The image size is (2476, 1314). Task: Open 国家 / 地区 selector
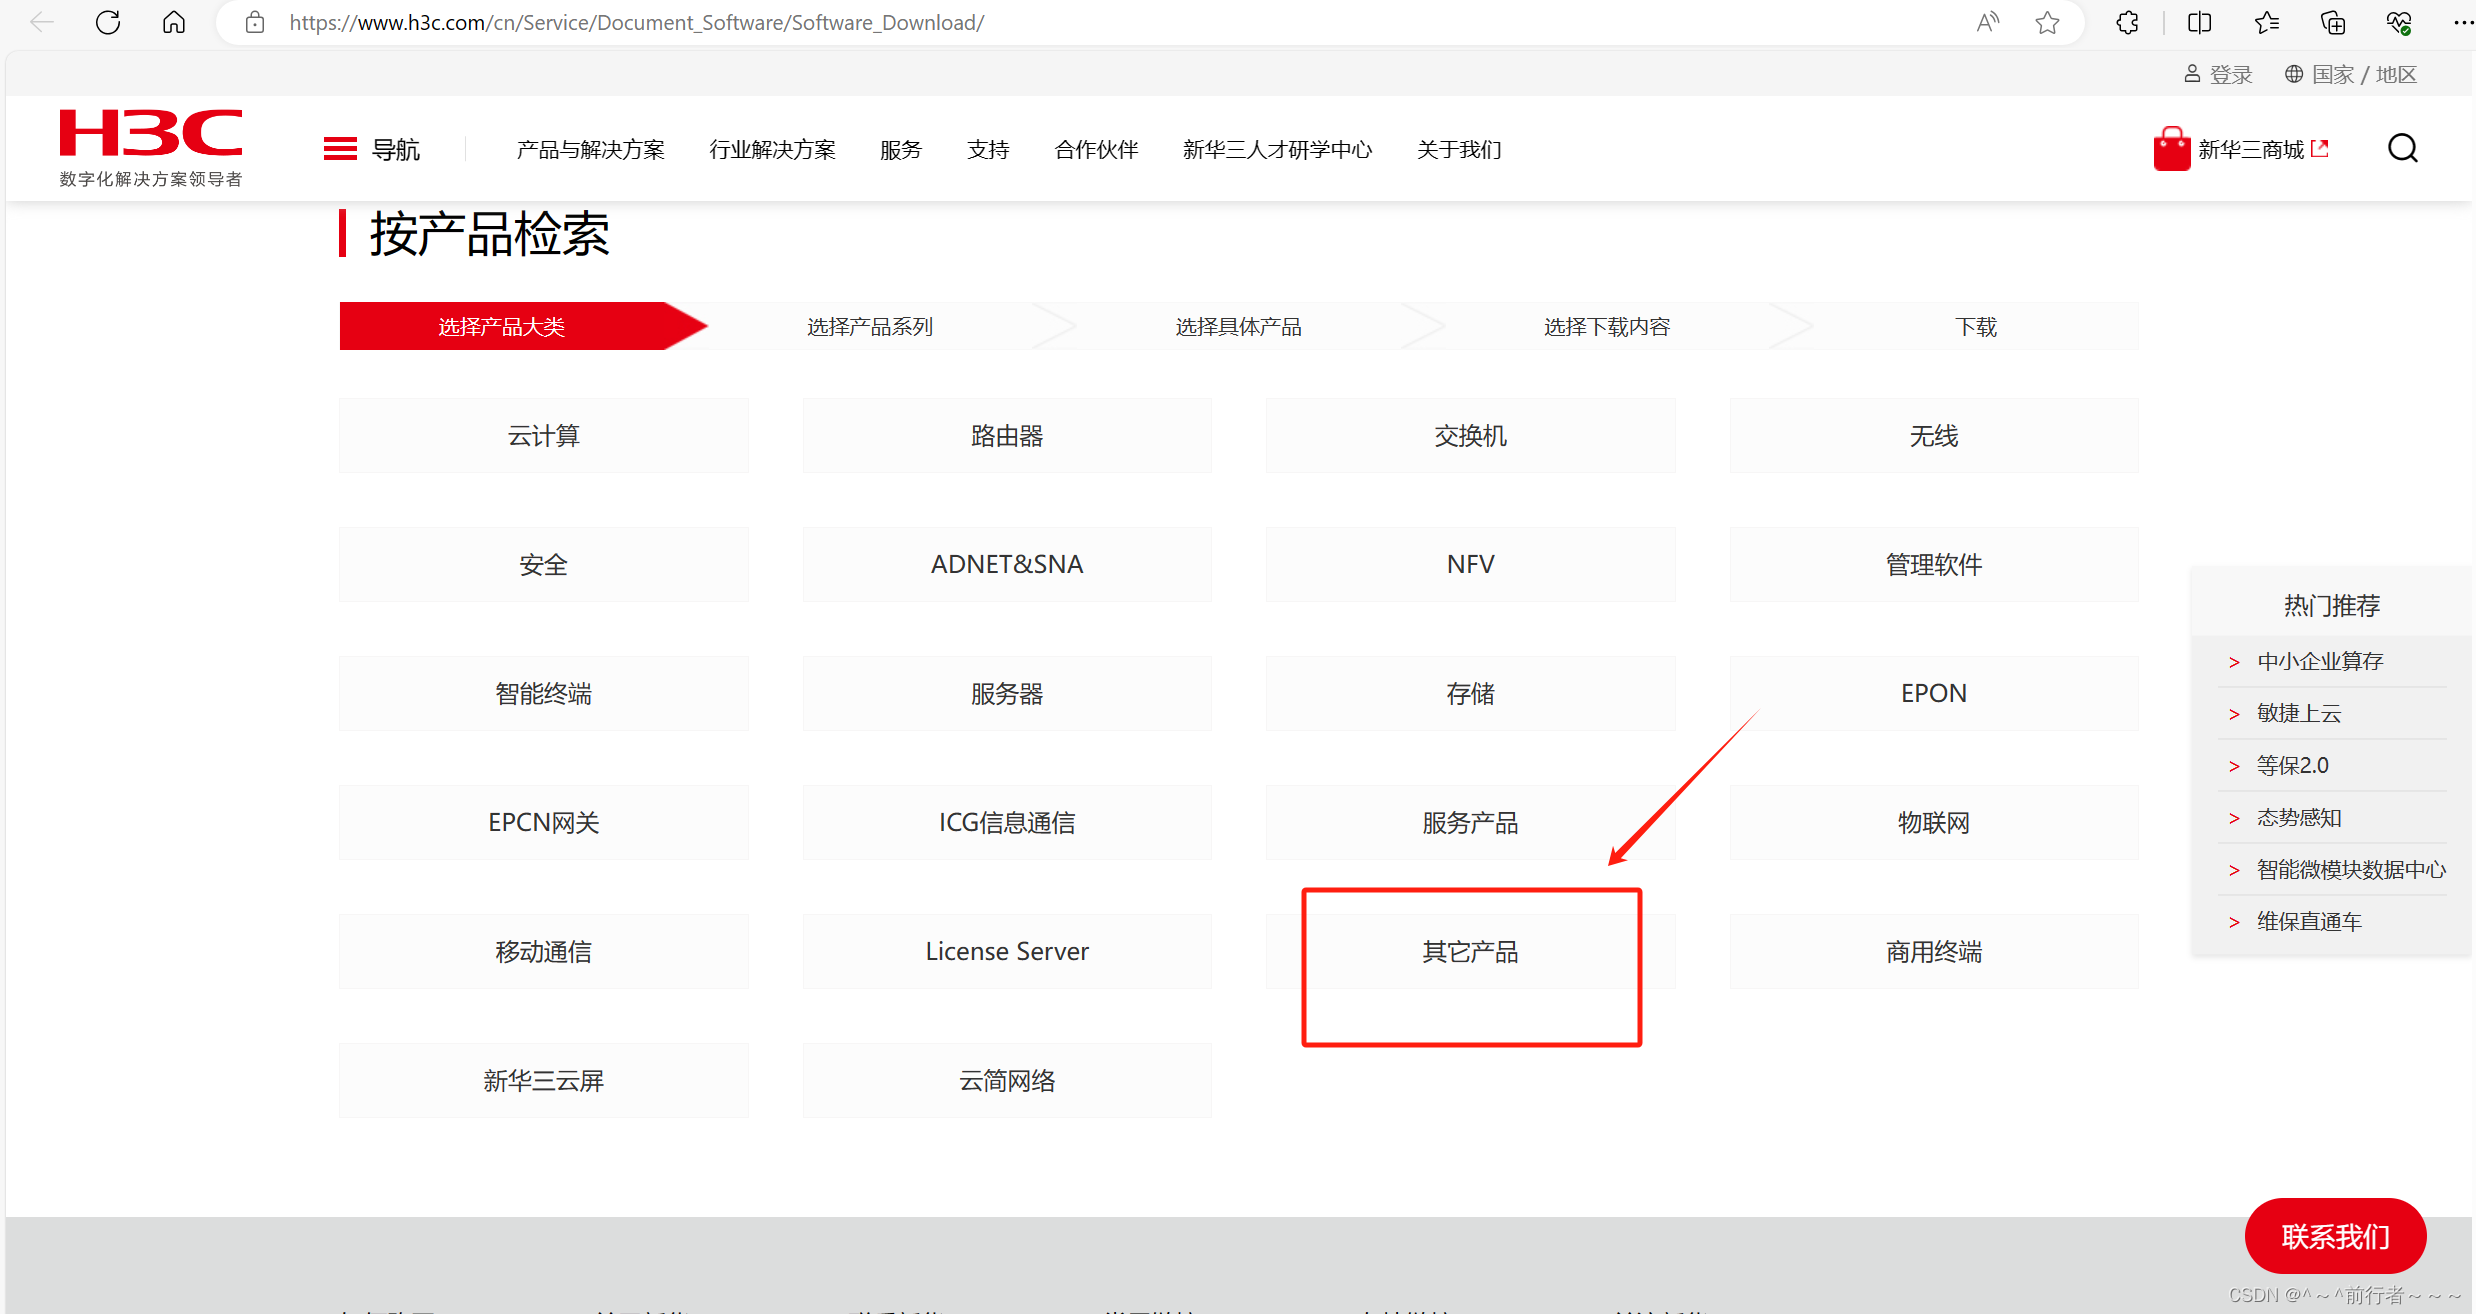(x=2351, y=74)
